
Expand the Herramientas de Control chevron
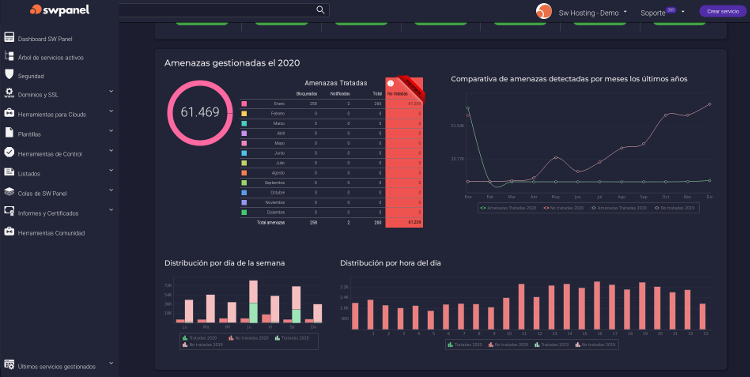[x=111, y=150]
